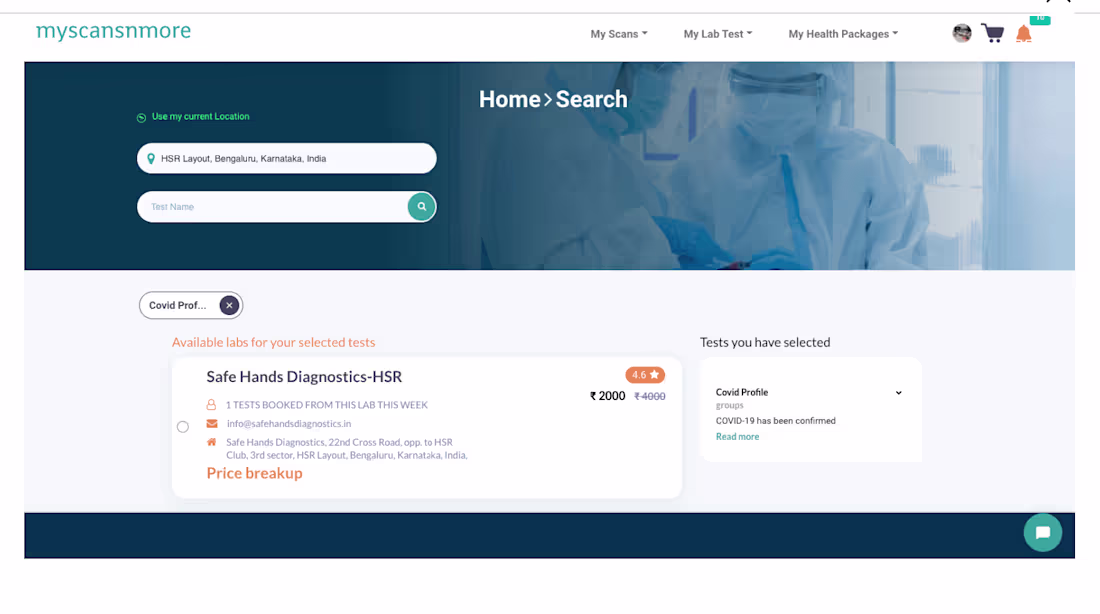Click the location pin in the address field

(x=151, y=157)
